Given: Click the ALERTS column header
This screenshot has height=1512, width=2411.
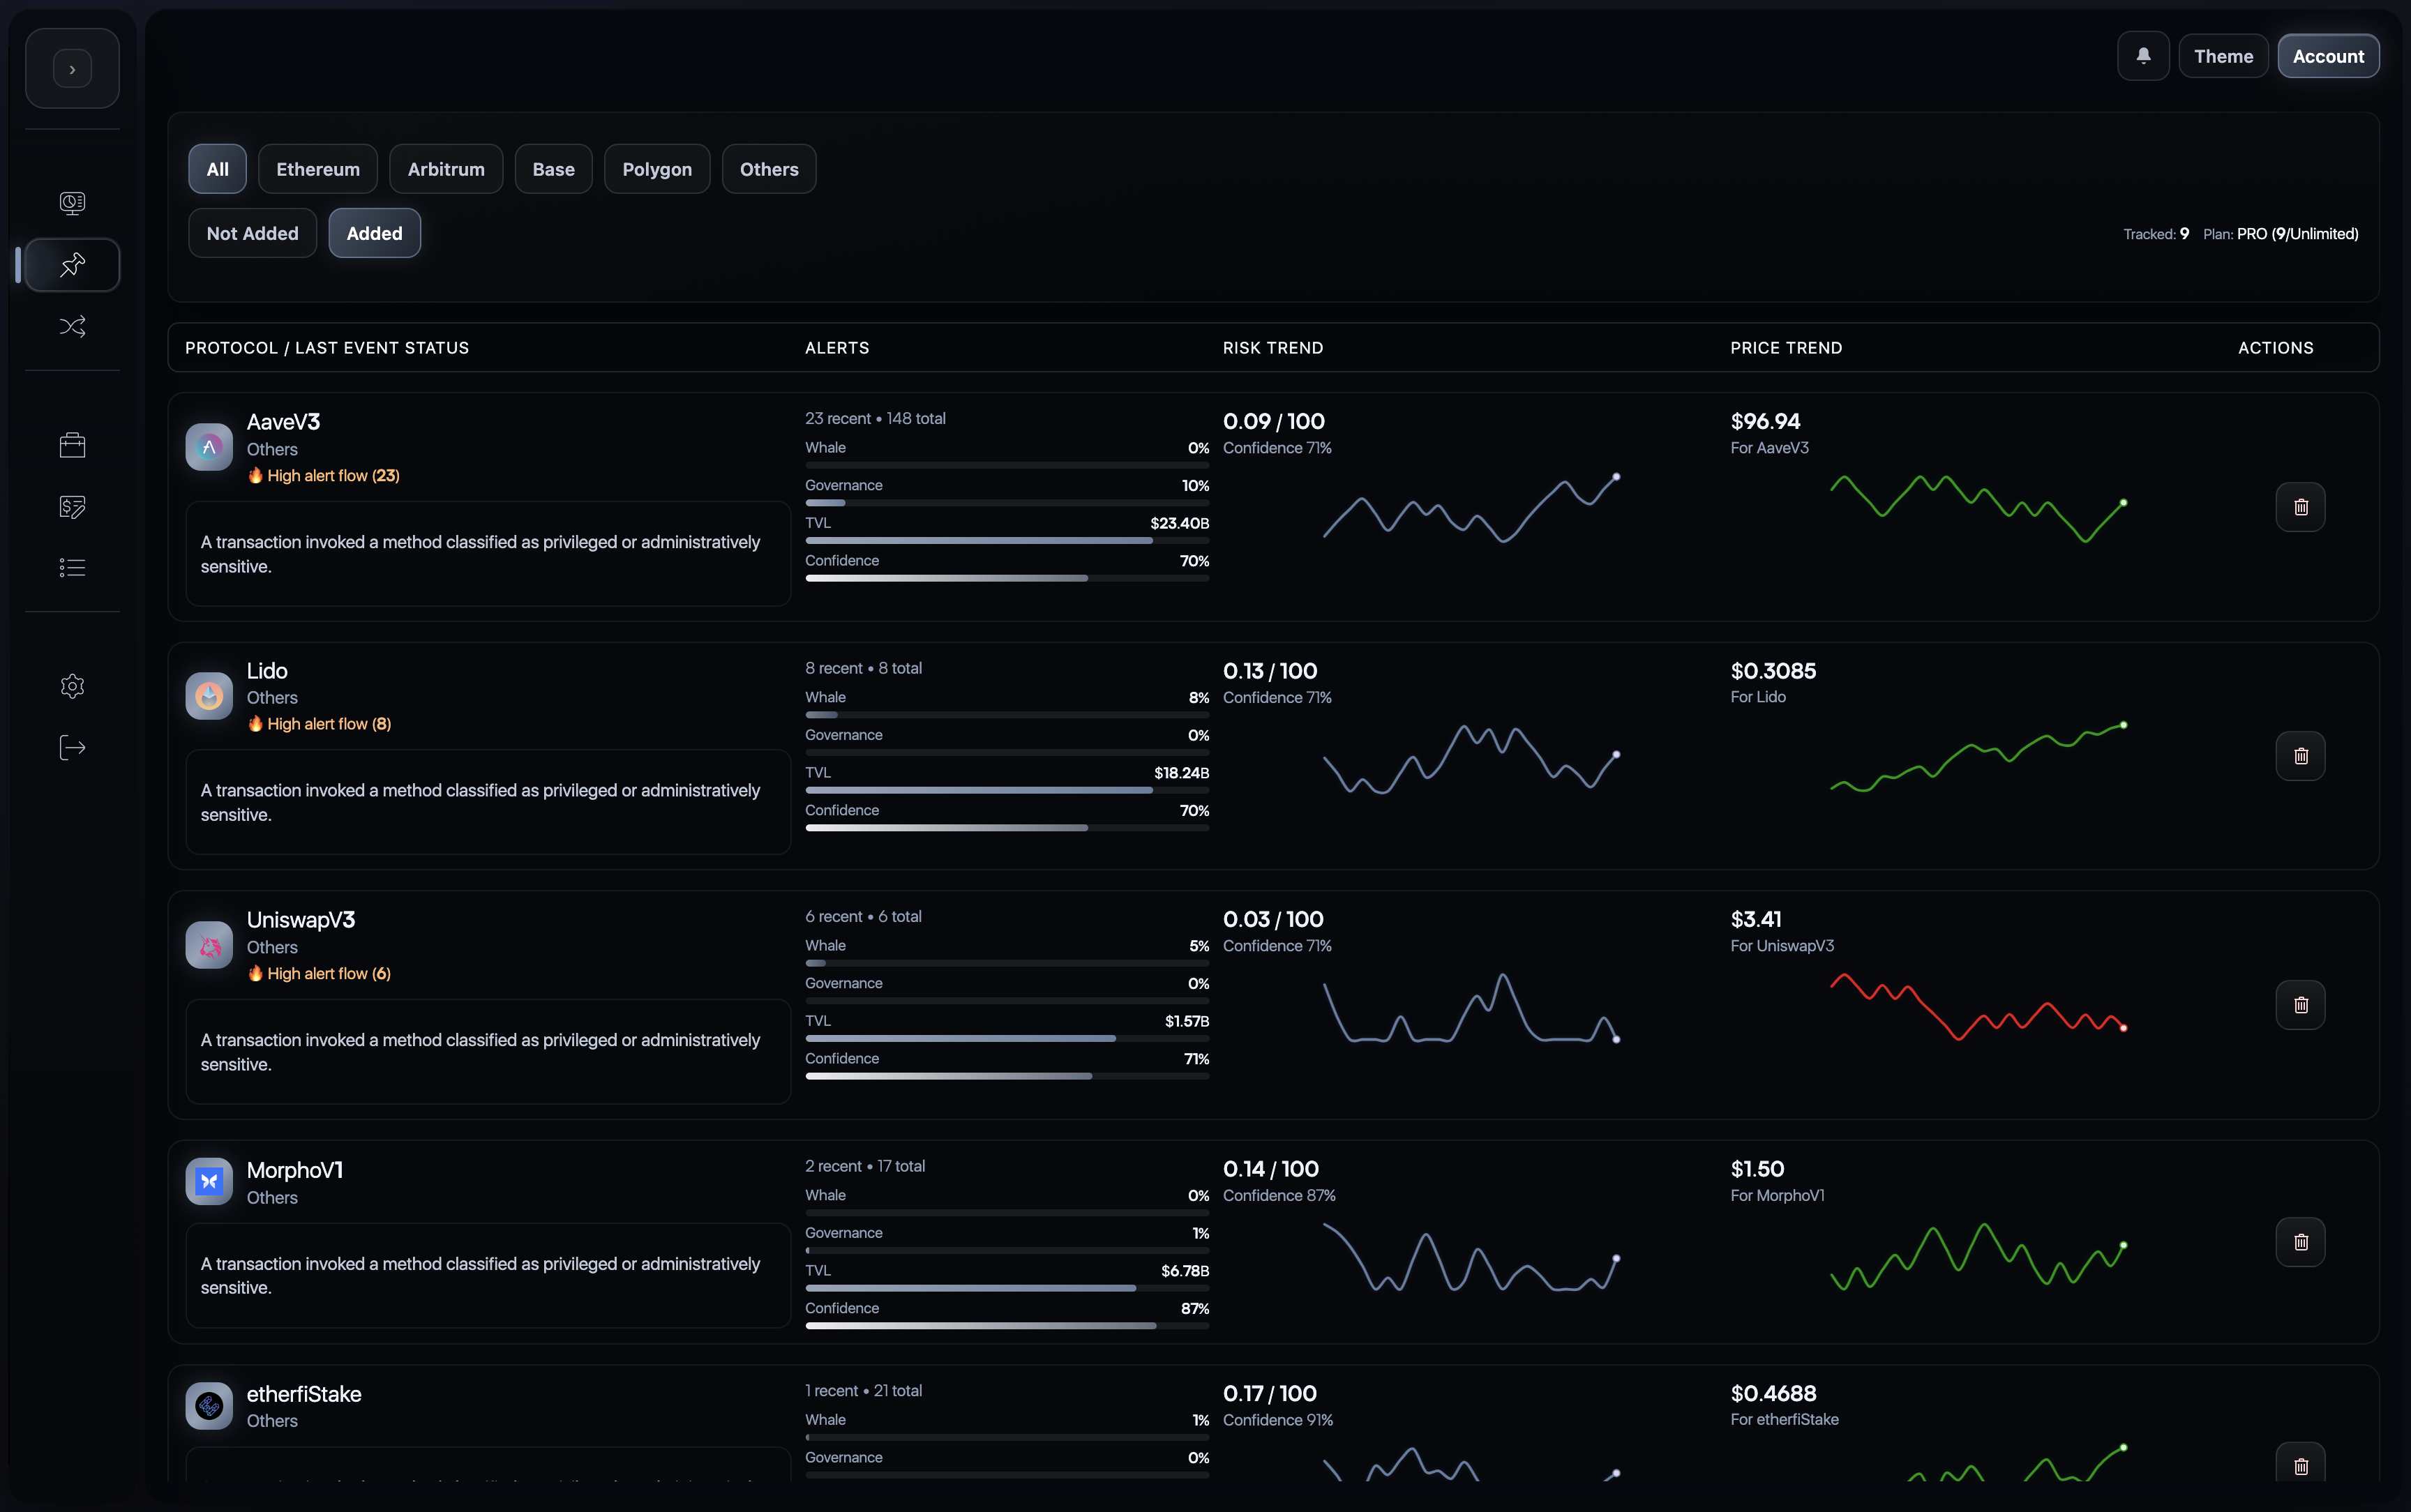Looking at the screenshot, I should click(837, 348).
